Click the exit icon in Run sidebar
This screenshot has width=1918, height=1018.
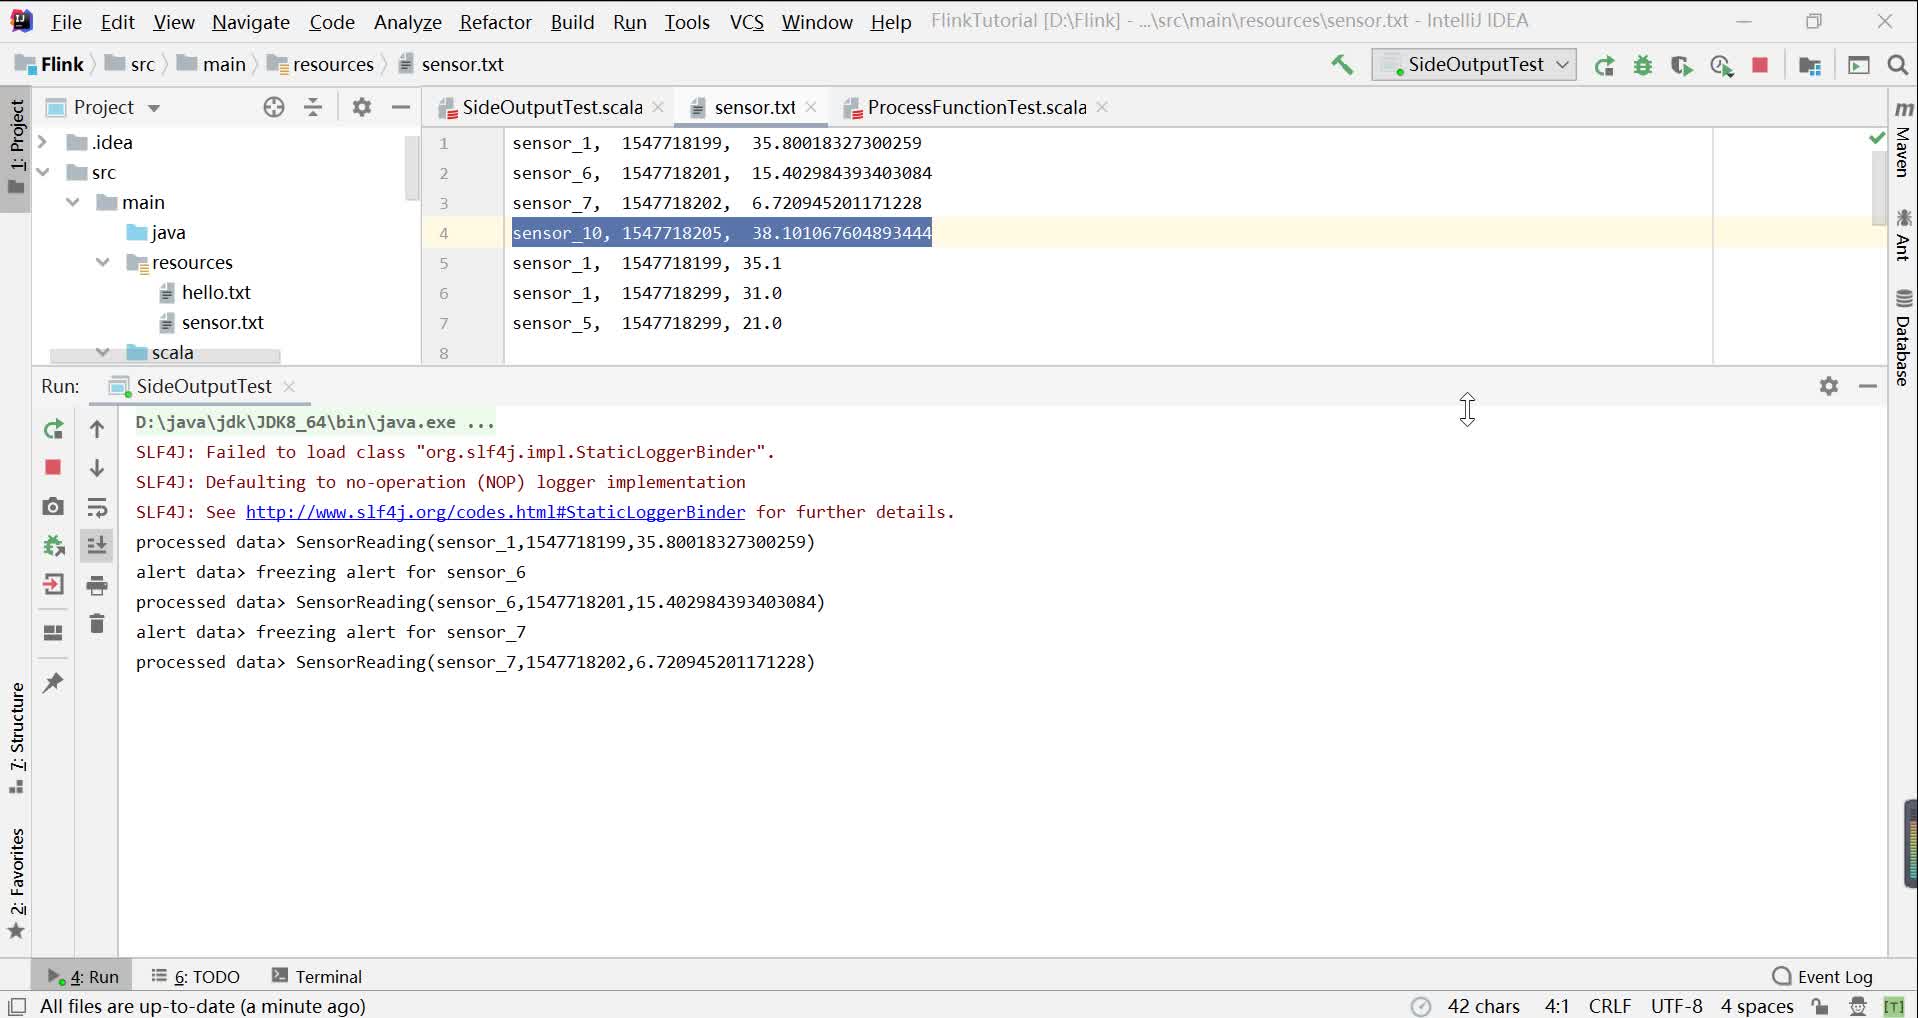[53, 585]
